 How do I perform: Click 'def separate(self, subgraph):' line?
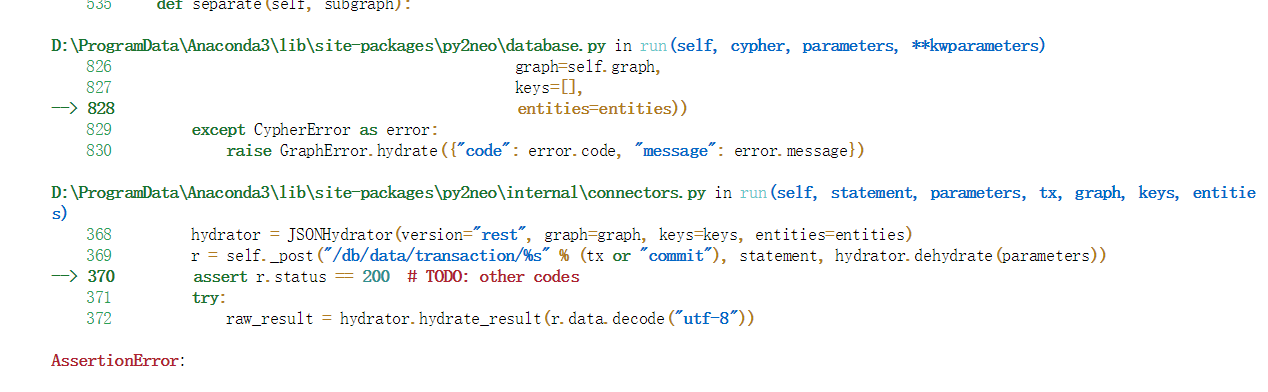point(284,5)
